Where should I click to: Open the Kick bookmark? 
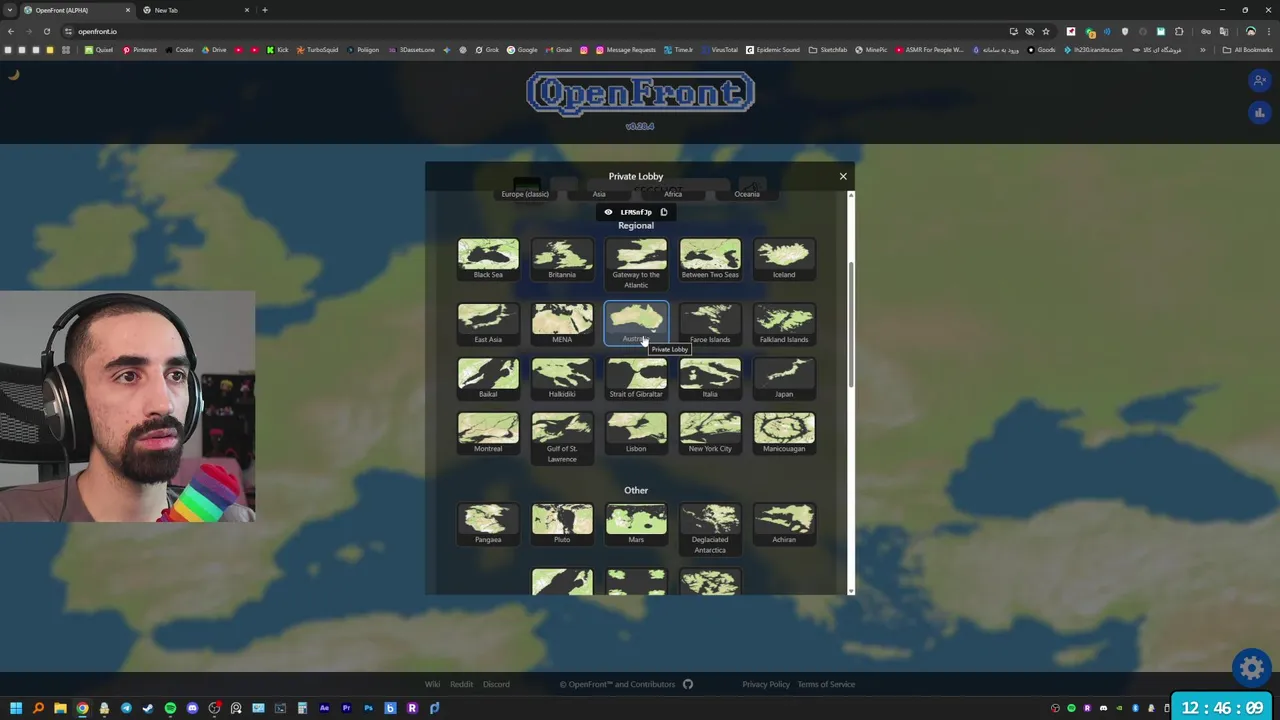point(279,50)
